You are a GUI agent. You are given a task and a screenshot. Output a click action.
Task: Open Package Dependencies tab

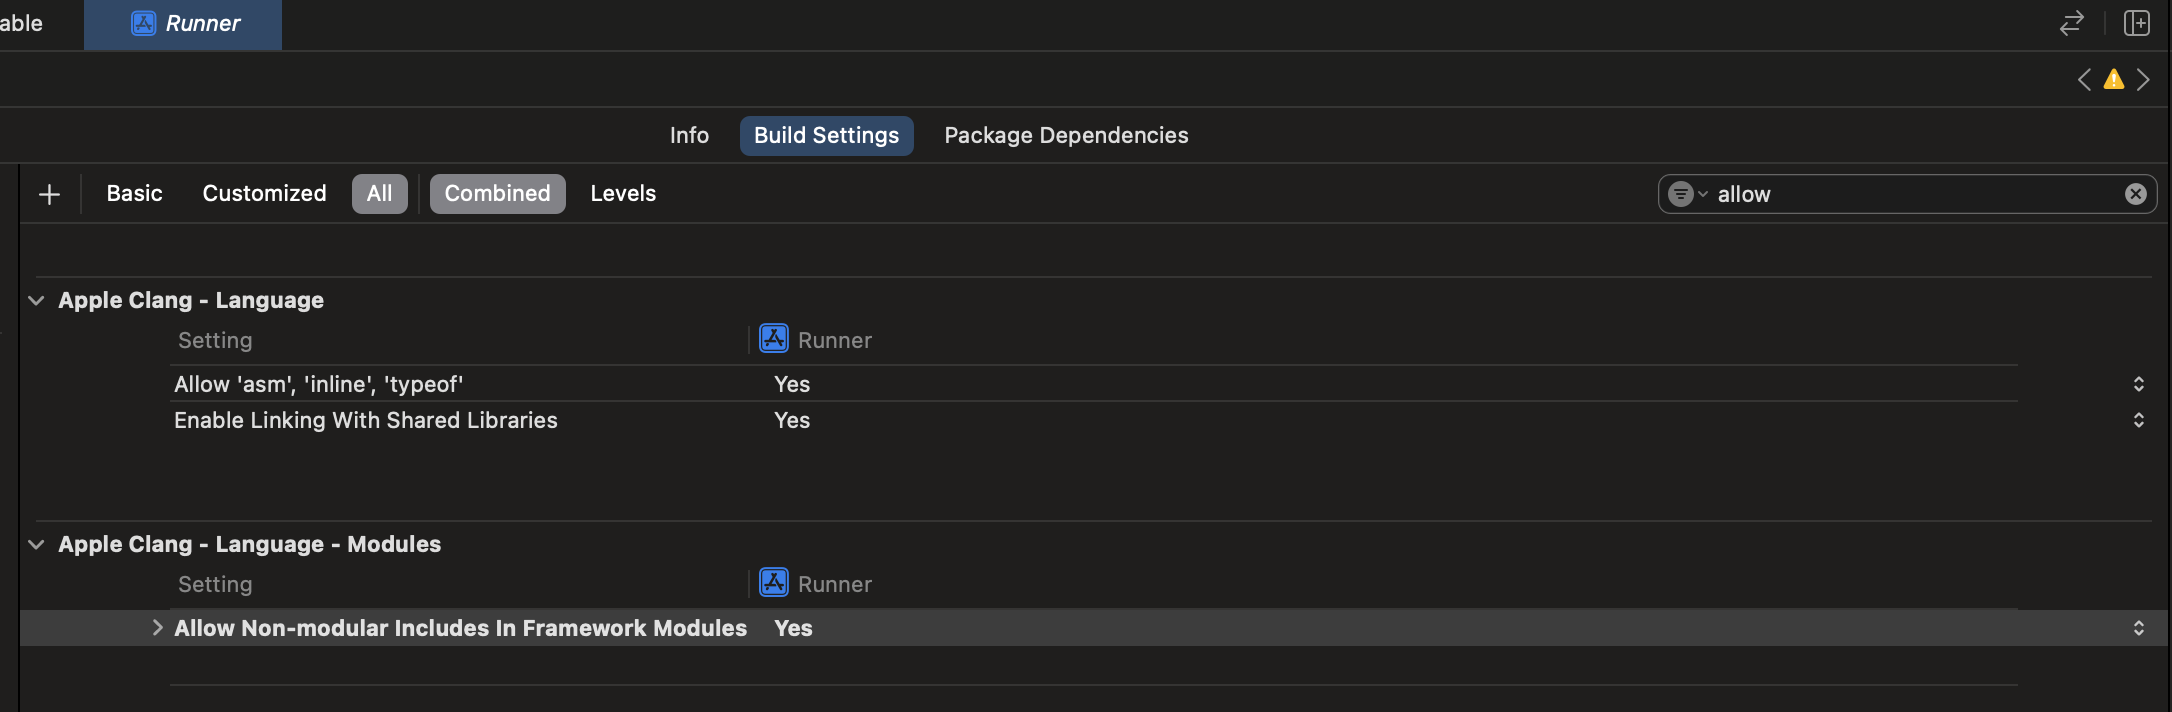tap(1066, 135)
